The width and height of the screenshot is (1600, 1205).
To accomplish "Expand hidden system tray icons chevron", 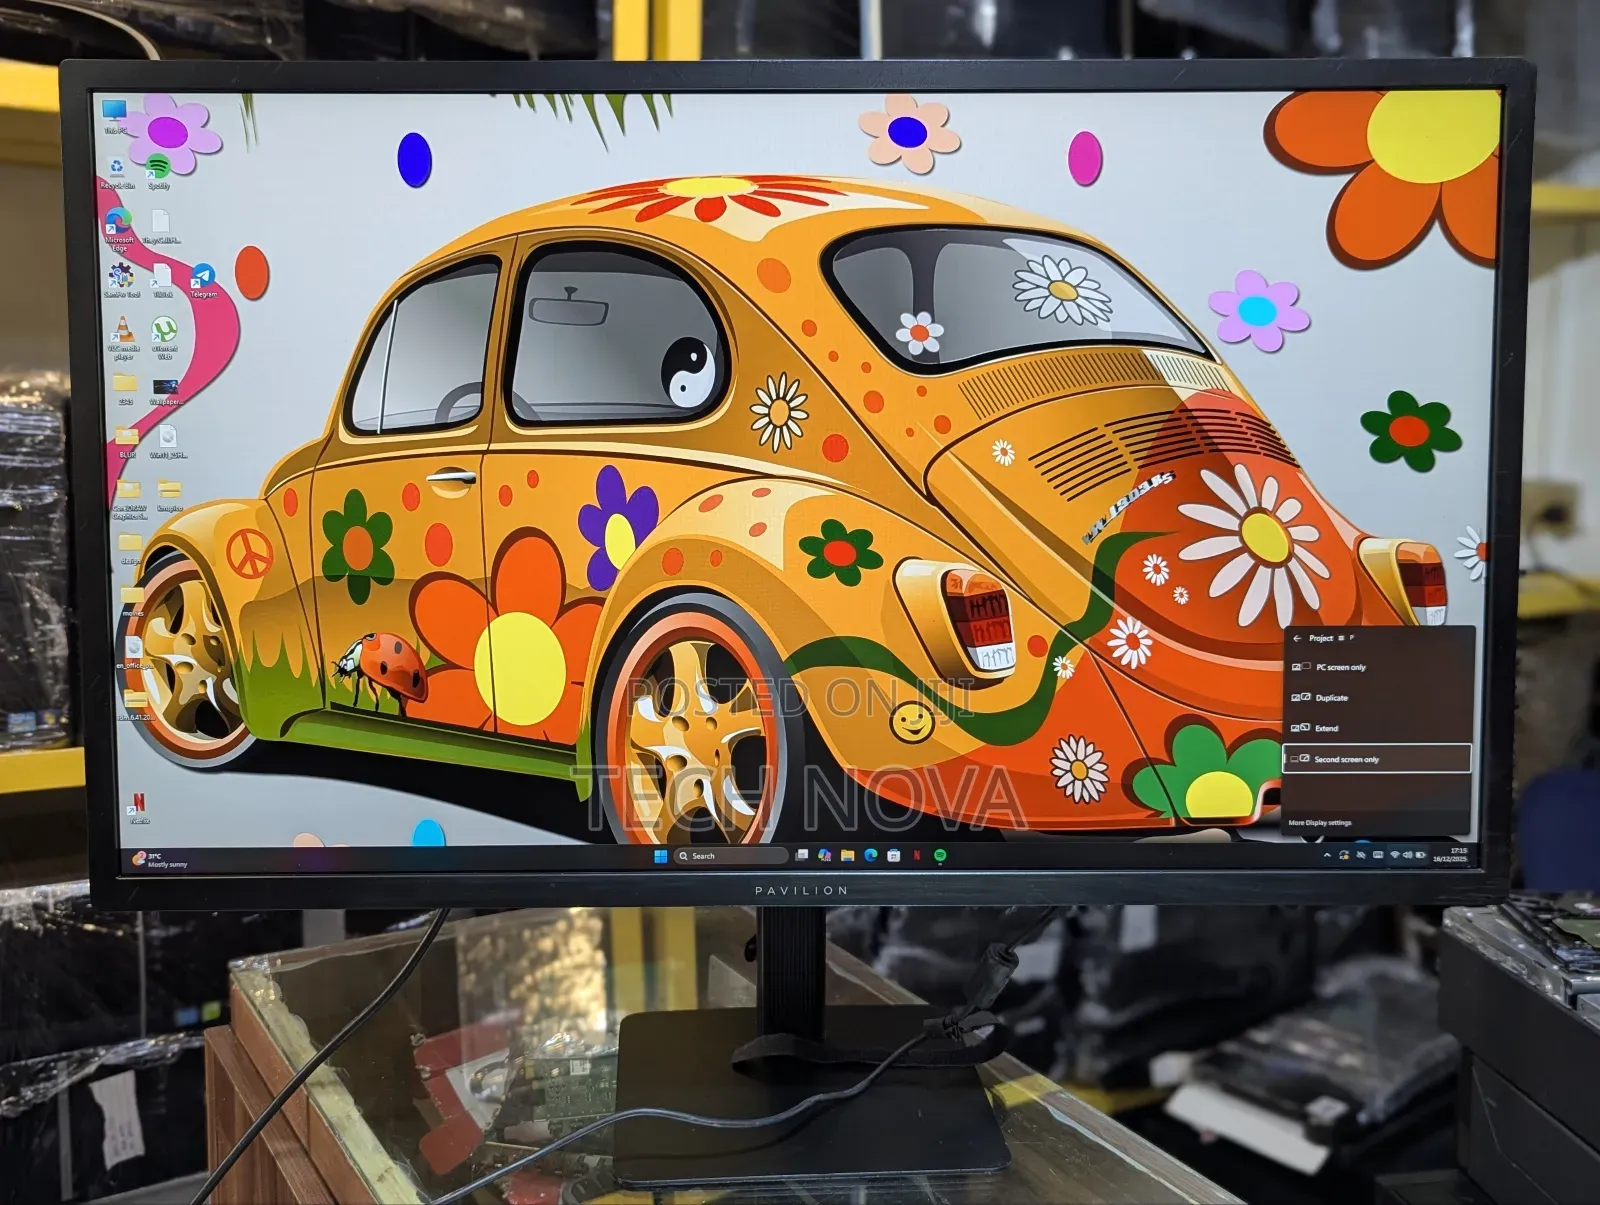I will pos(1327,855).
